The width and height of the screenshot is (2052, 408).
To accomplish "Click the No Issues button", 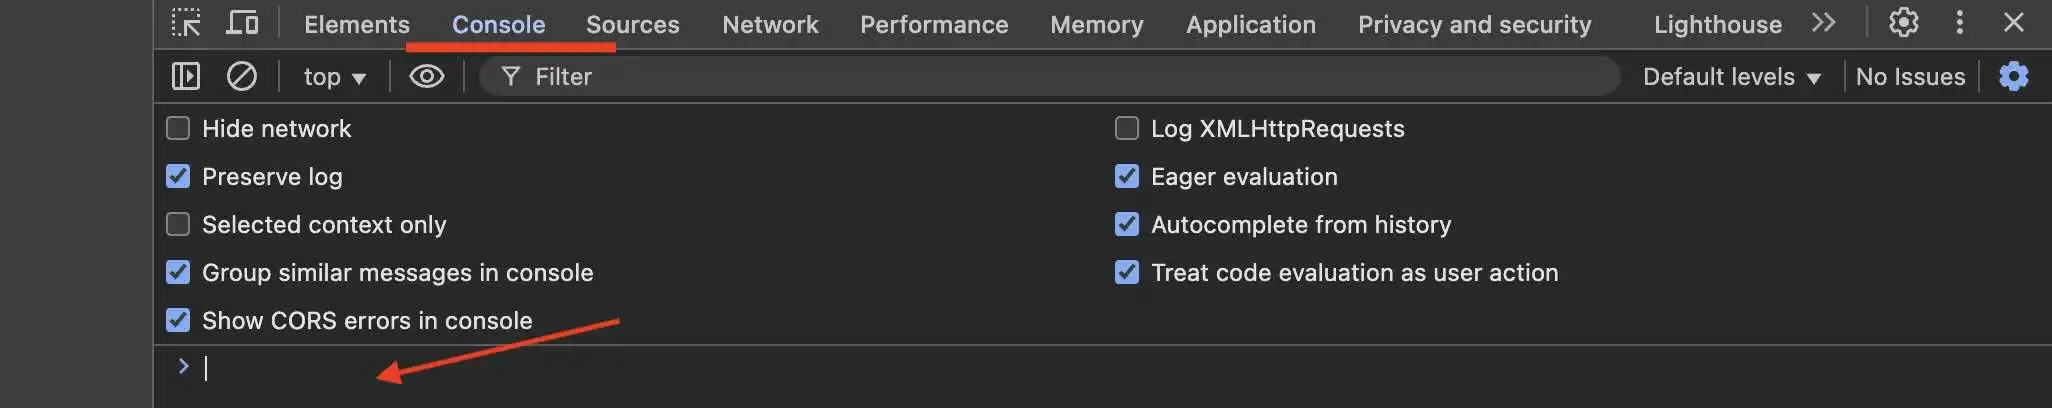I will (x=1910, y=77).
